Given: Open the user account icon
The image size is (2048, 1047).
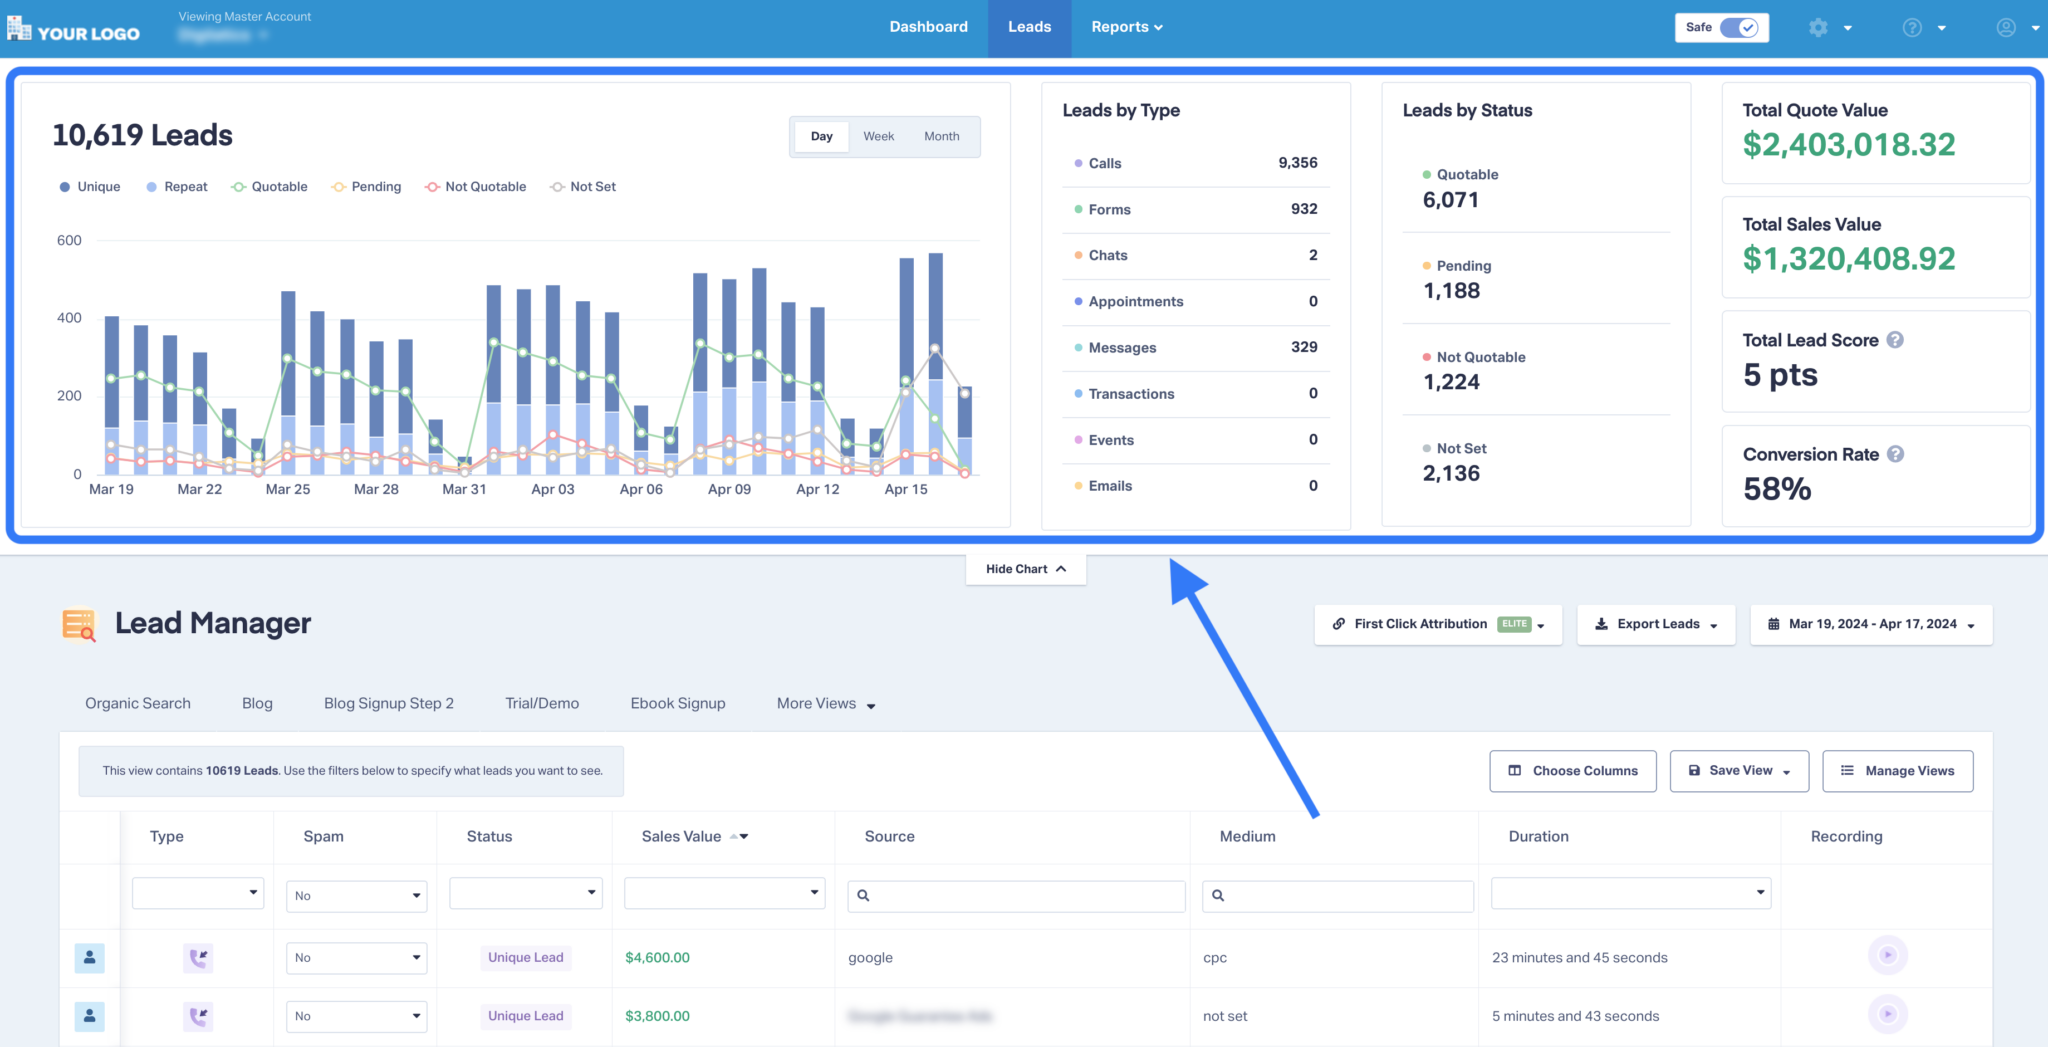Looking at the screenshot, I should pos(2005,27).
